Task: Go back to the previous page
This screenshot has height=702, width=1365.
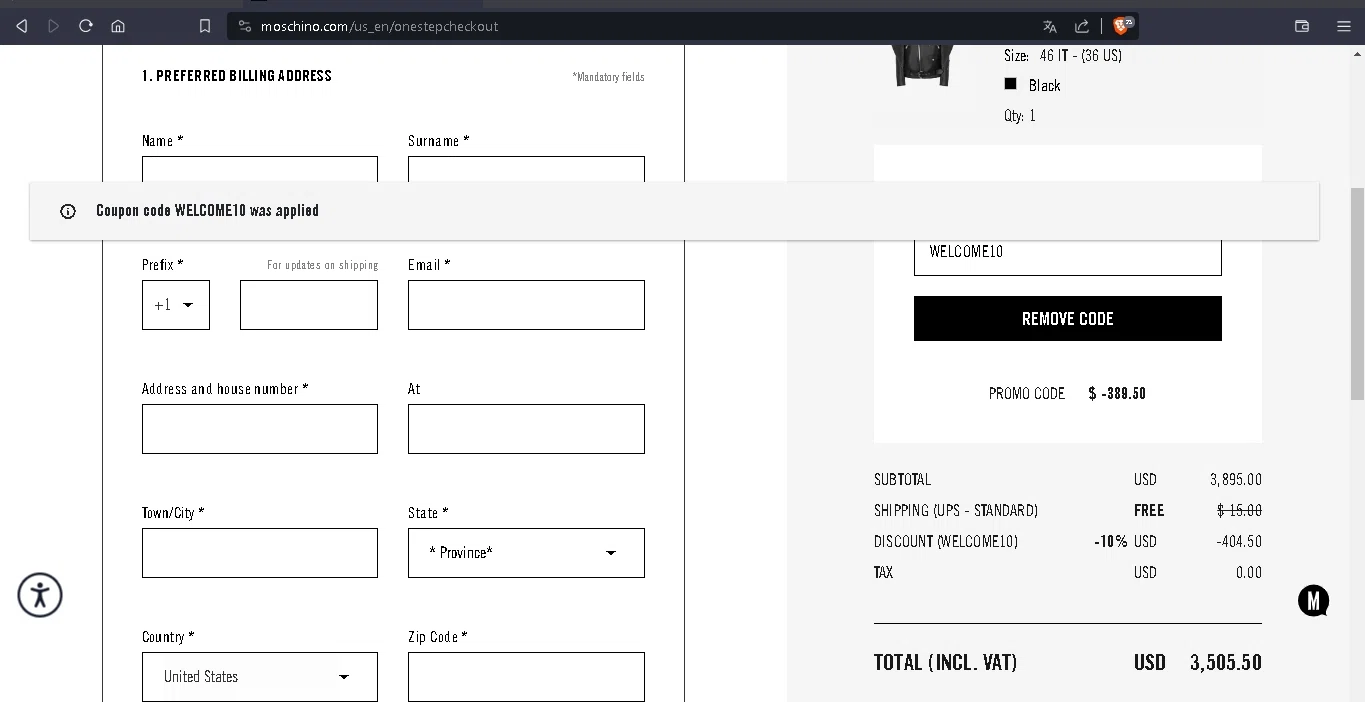Action: point(22,26)
